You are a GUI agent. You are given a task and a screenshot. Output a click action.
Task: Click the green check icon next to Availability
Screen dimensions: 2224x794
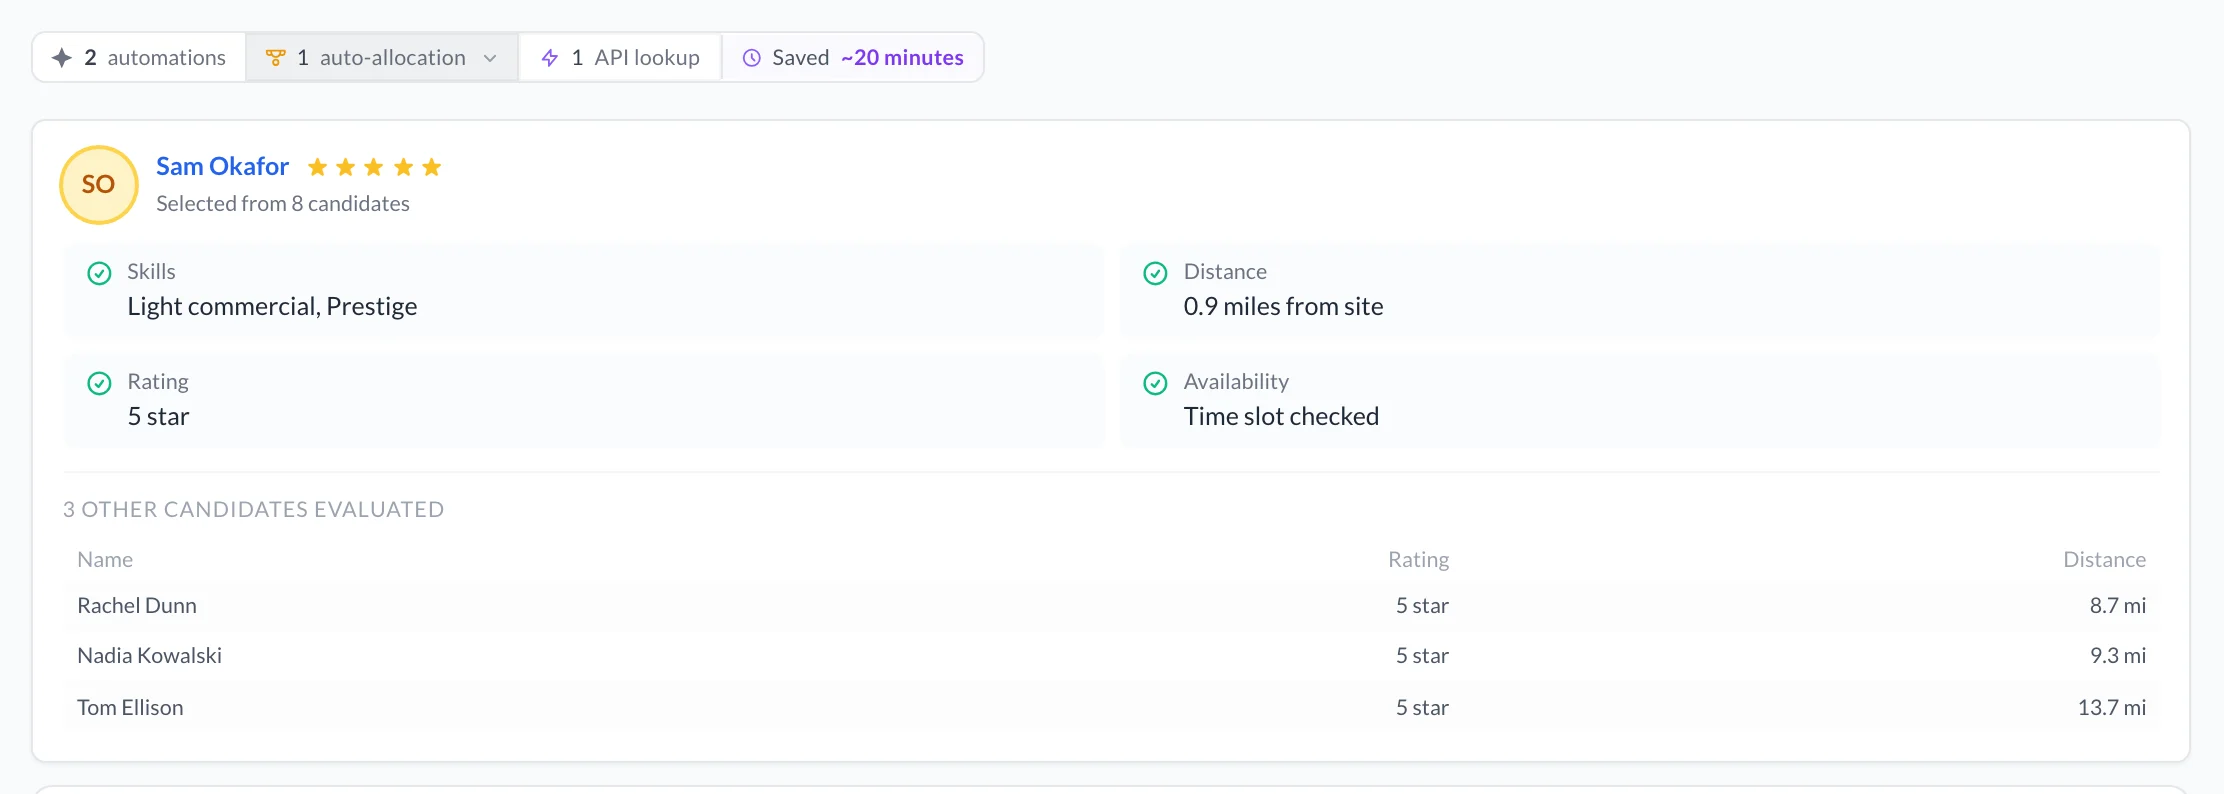(1155, 383)
